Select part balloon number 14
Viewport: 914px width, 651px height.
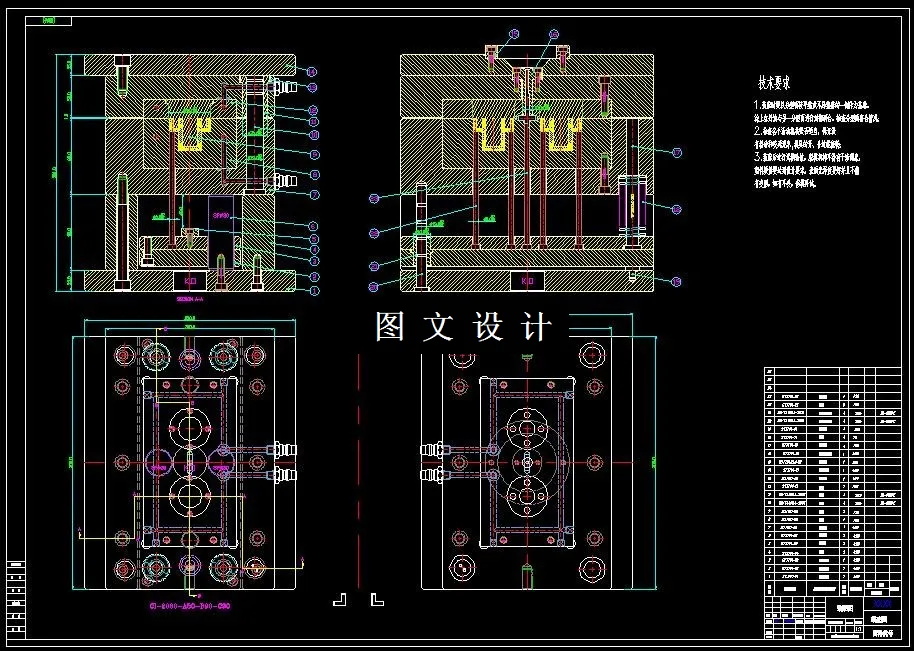312,72
